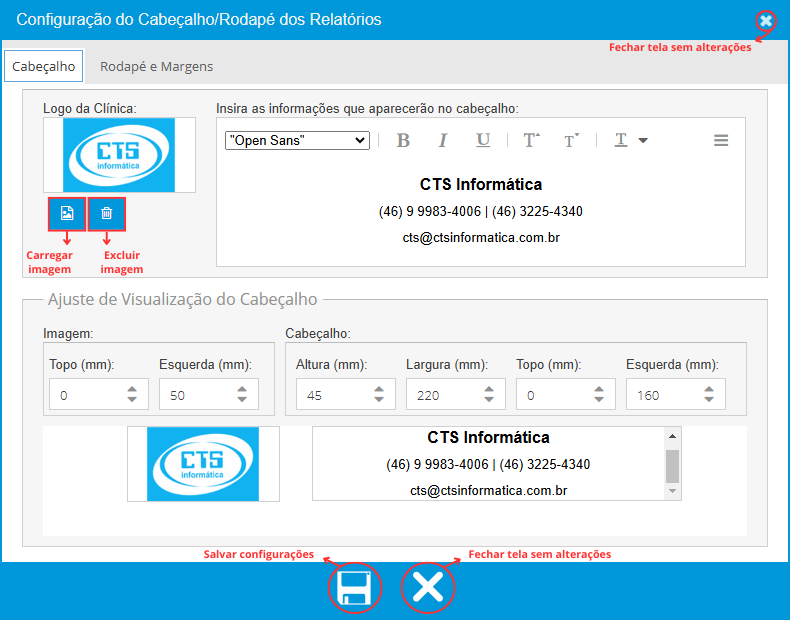The height and width of the screenshot is (620, 790).
Task: Click the phone numbers line in the preview
Action: (x=488, y=464)
